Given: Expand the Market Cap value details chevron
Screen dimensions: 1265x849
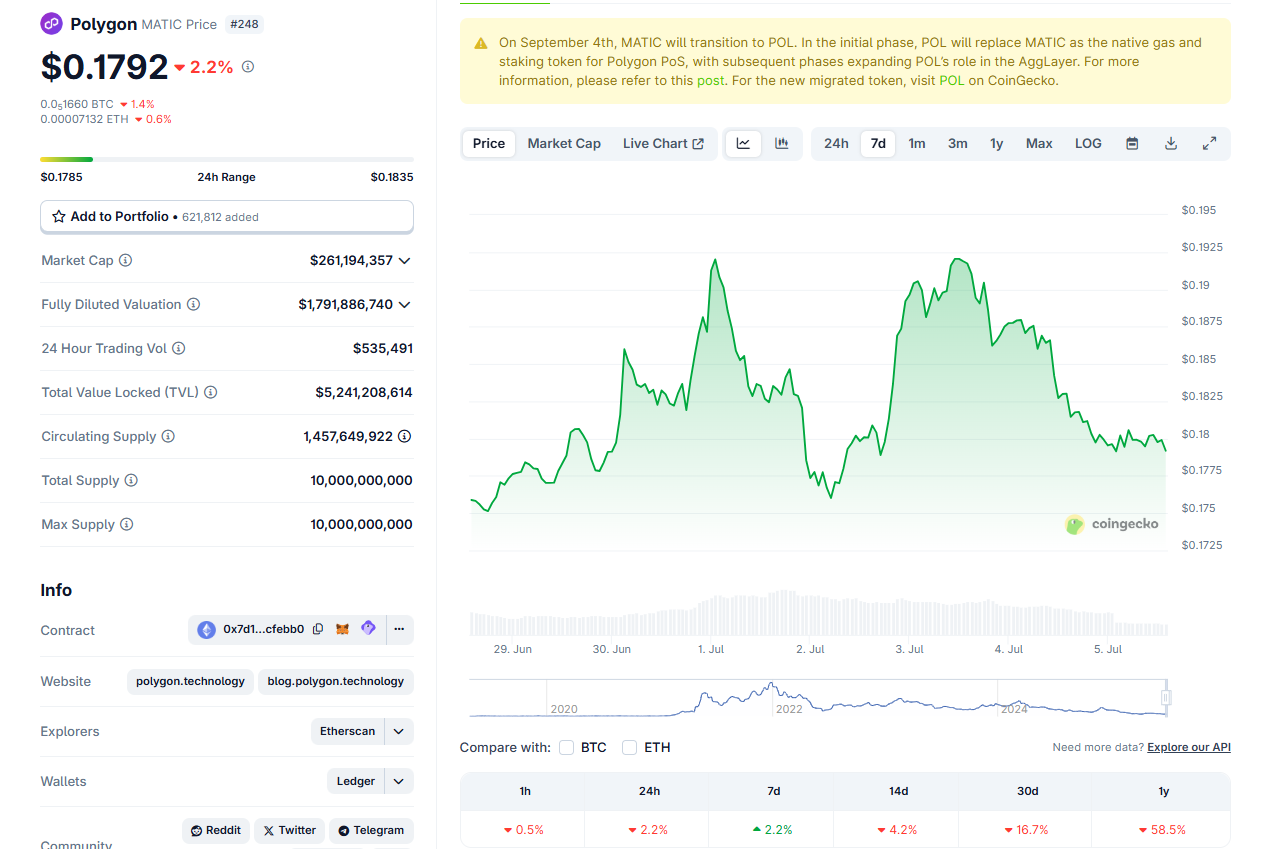Looking at the screenshot, I should (x=404, y=260).
